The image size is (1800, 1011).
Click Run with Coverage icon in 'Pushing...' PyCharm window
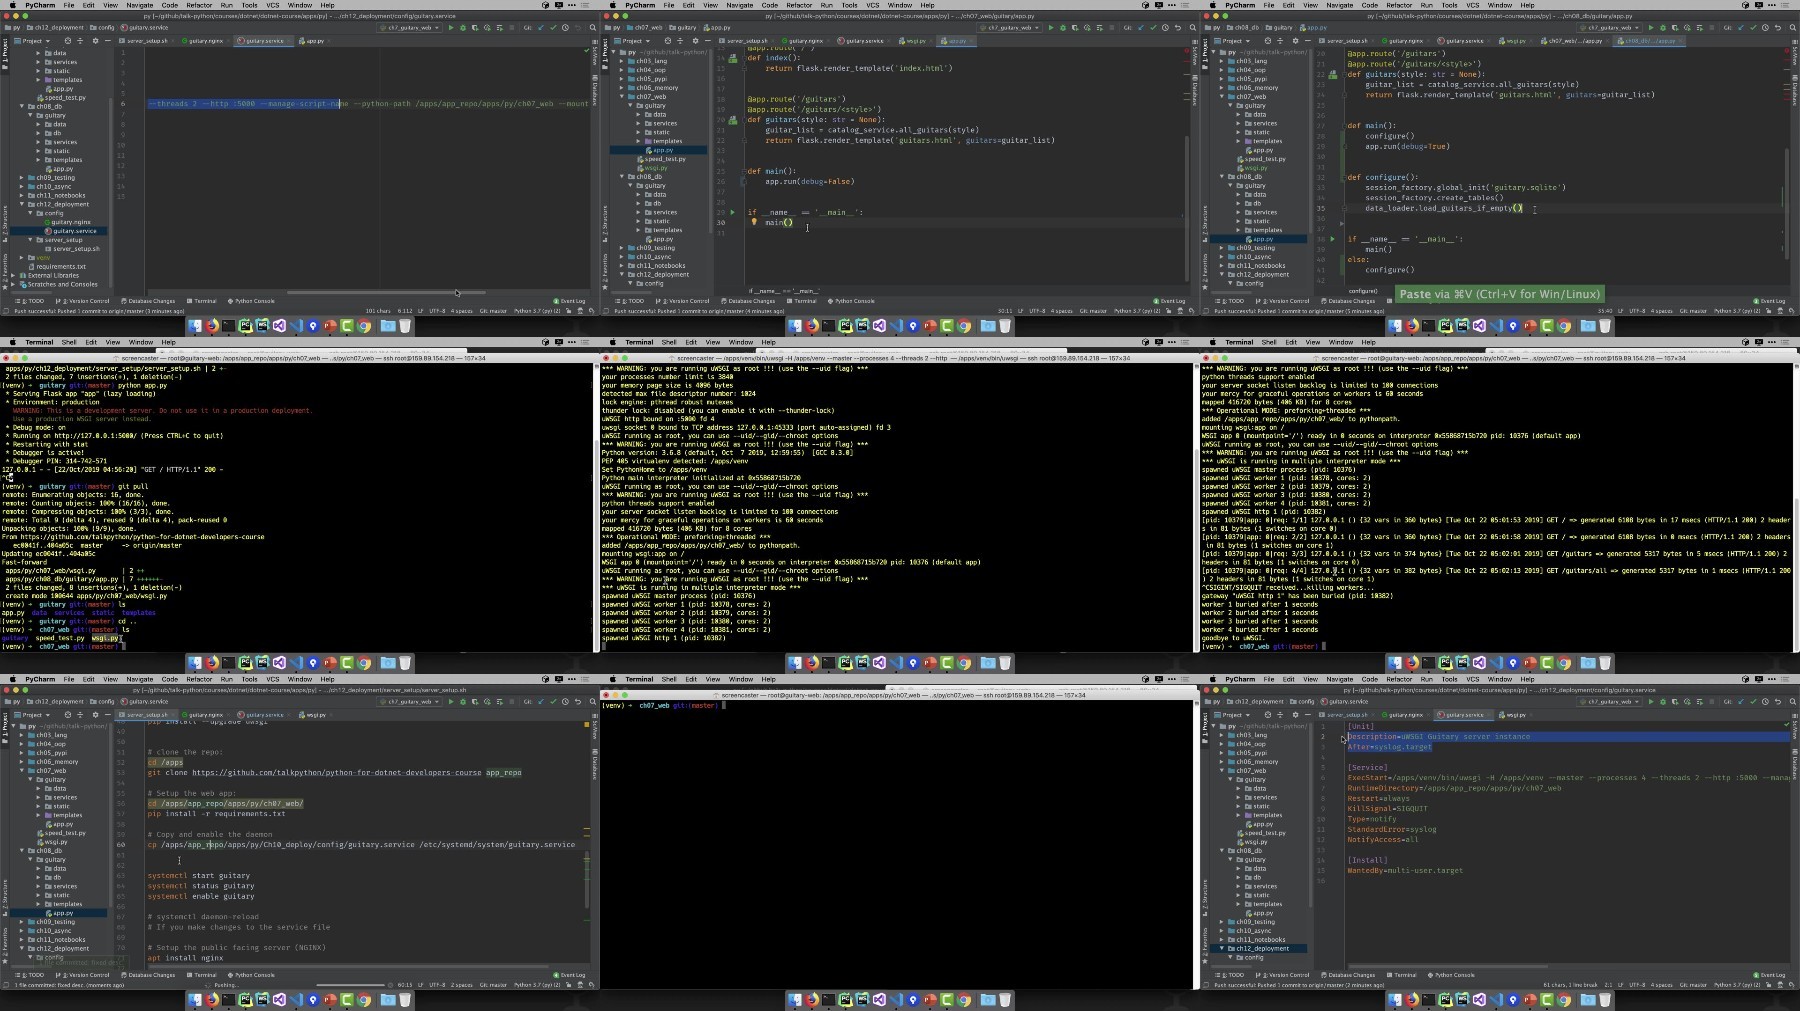click(475, 702)
